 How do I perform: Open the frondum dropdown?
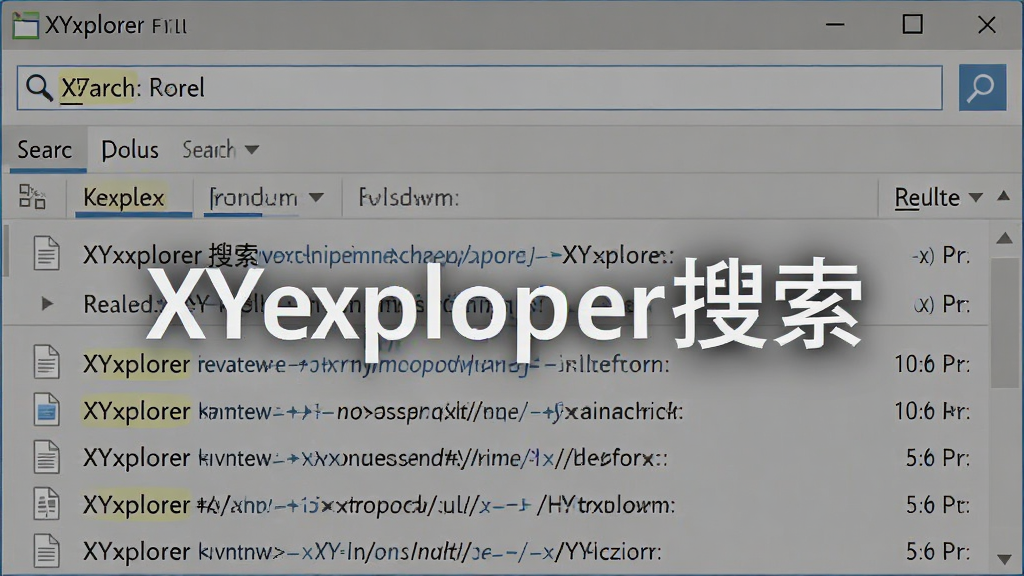coord(266,197)
